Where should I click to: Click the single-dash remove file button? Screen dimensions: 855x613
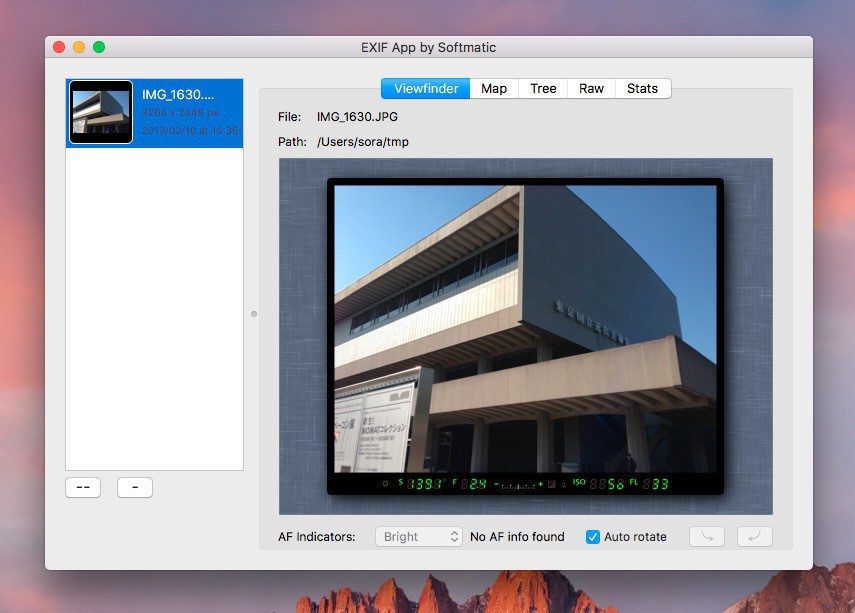135,488
